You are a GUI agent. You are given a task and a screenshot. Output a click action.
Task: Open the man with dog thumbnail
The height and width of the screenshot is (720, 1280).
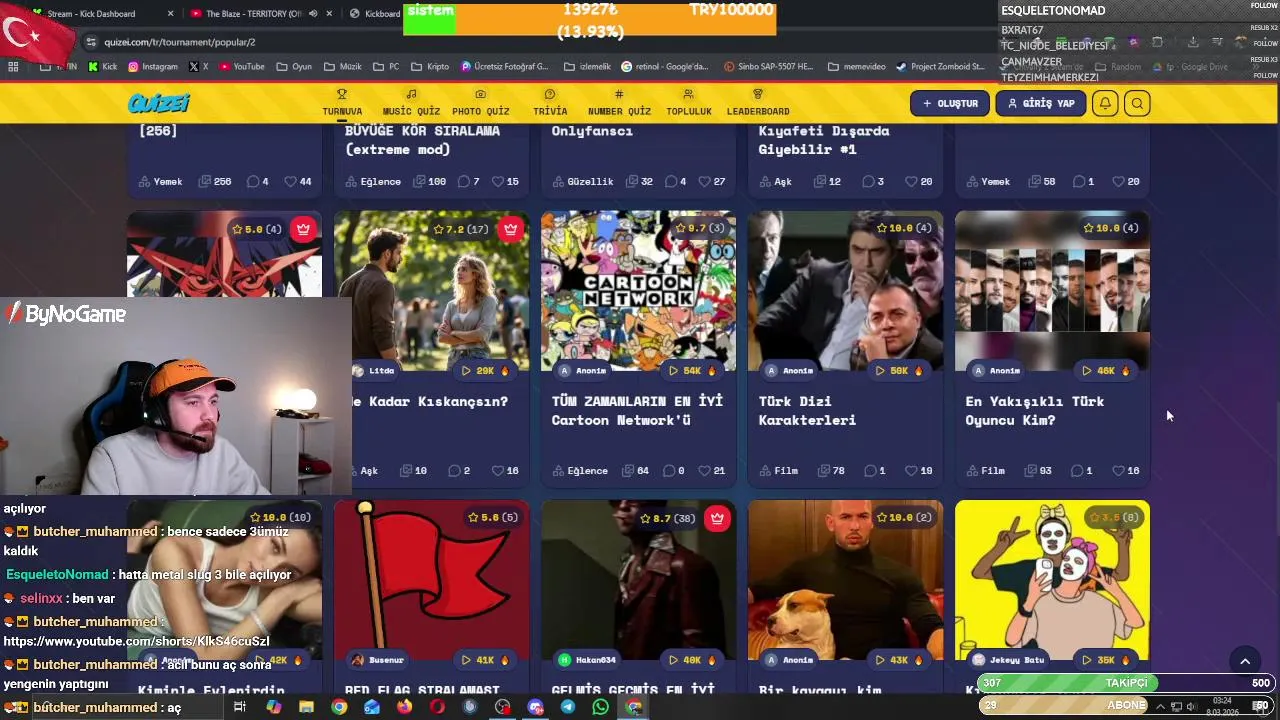tap(845, 580)
